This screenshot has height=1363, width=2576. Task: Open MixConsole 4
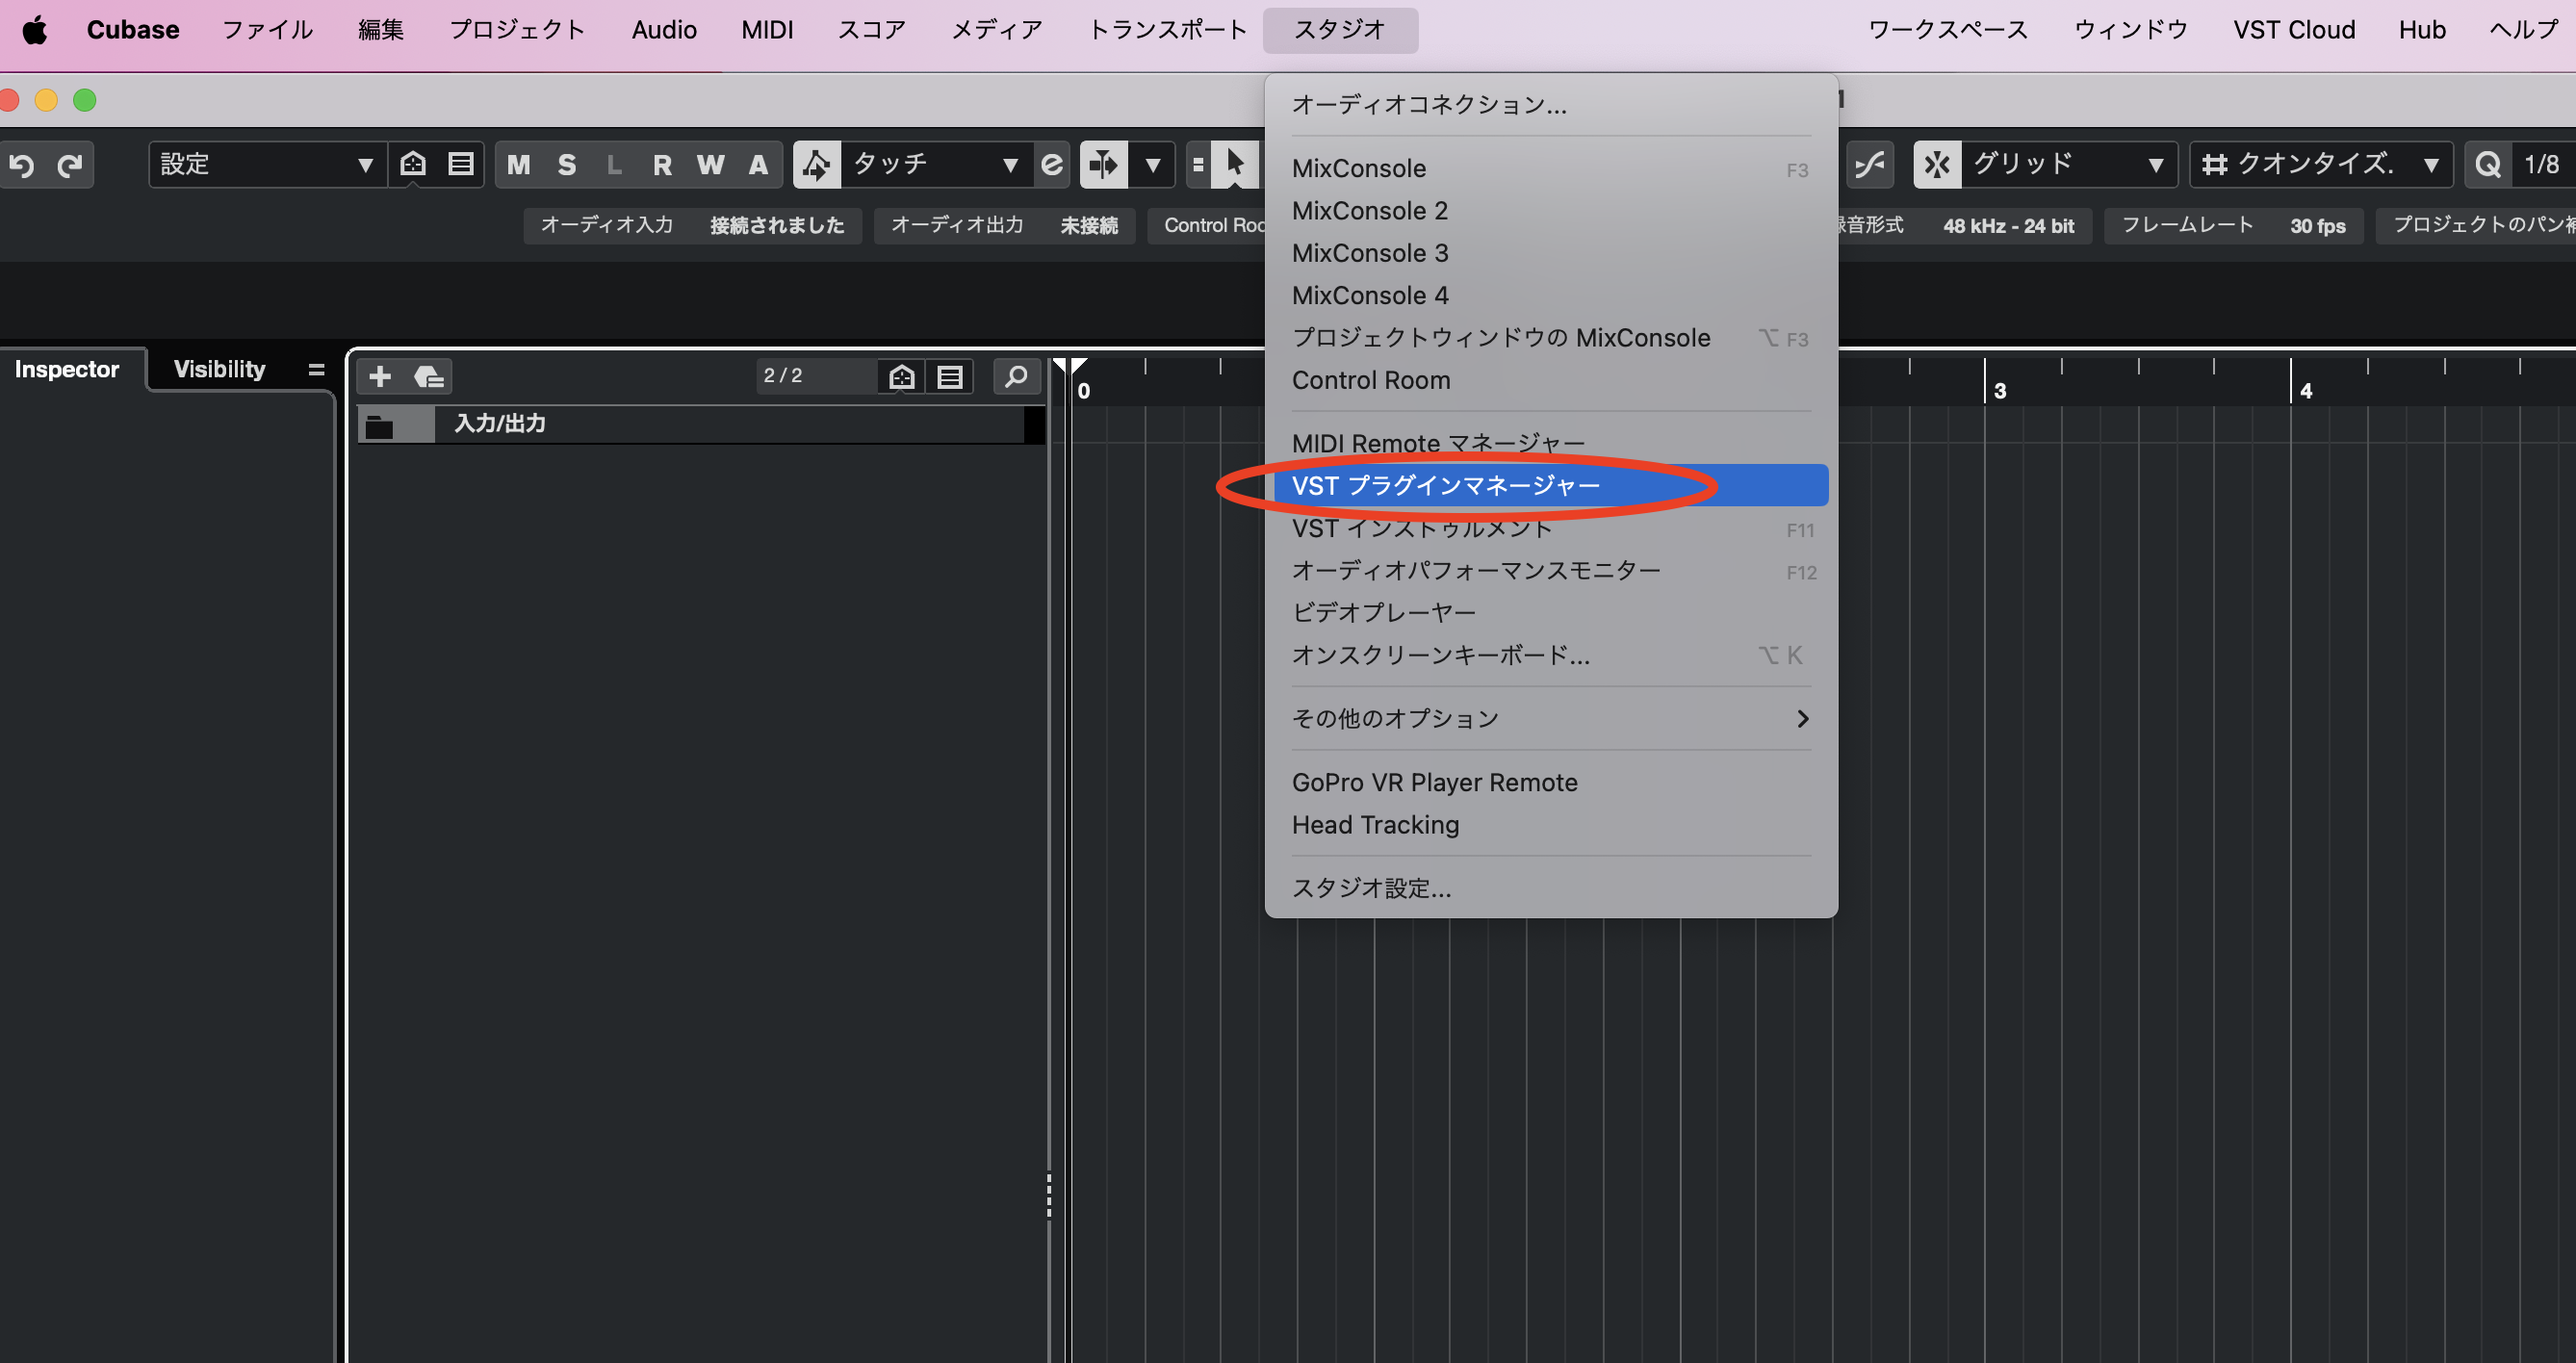click(x=1550, y=295)
